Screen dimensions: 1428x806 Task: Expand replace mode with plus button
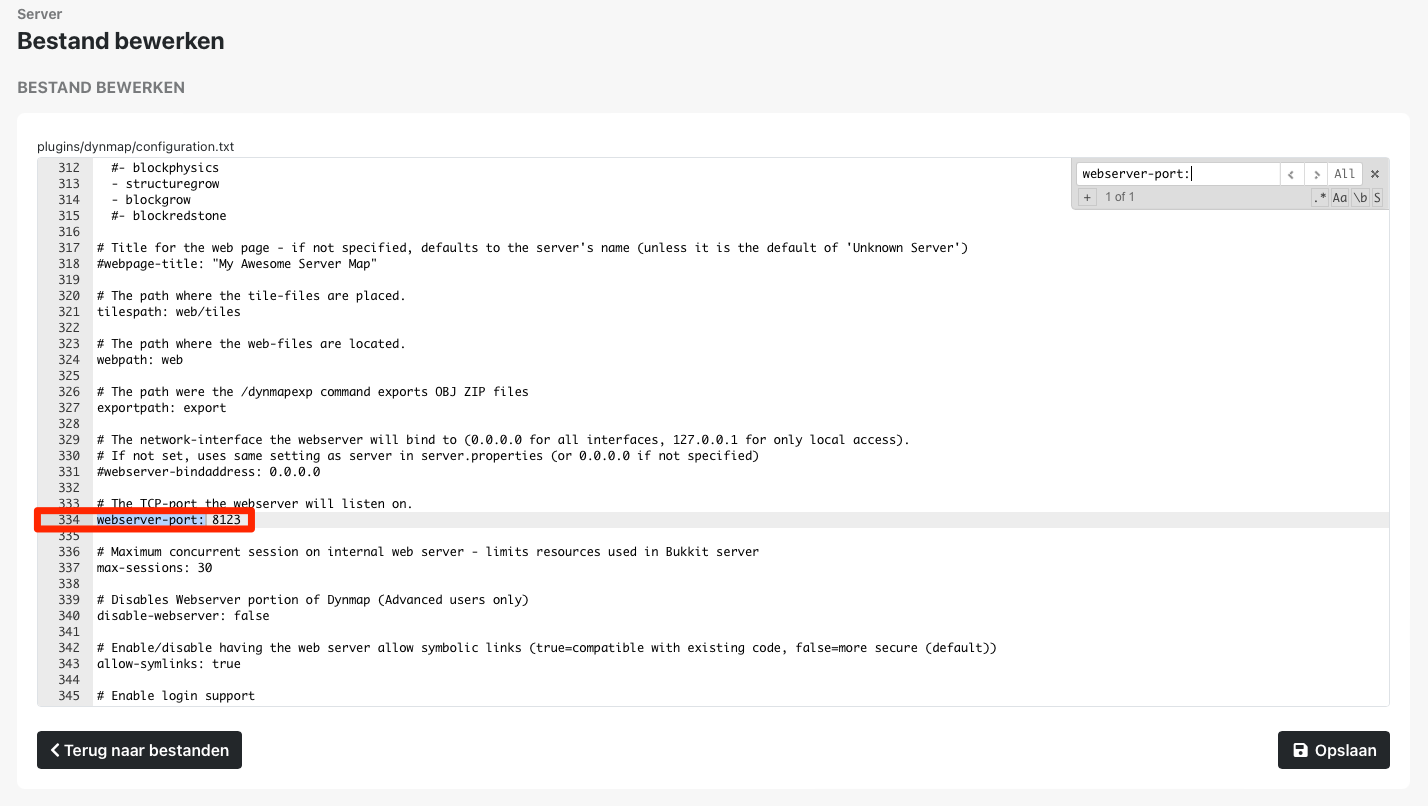tap(1087, 197)
